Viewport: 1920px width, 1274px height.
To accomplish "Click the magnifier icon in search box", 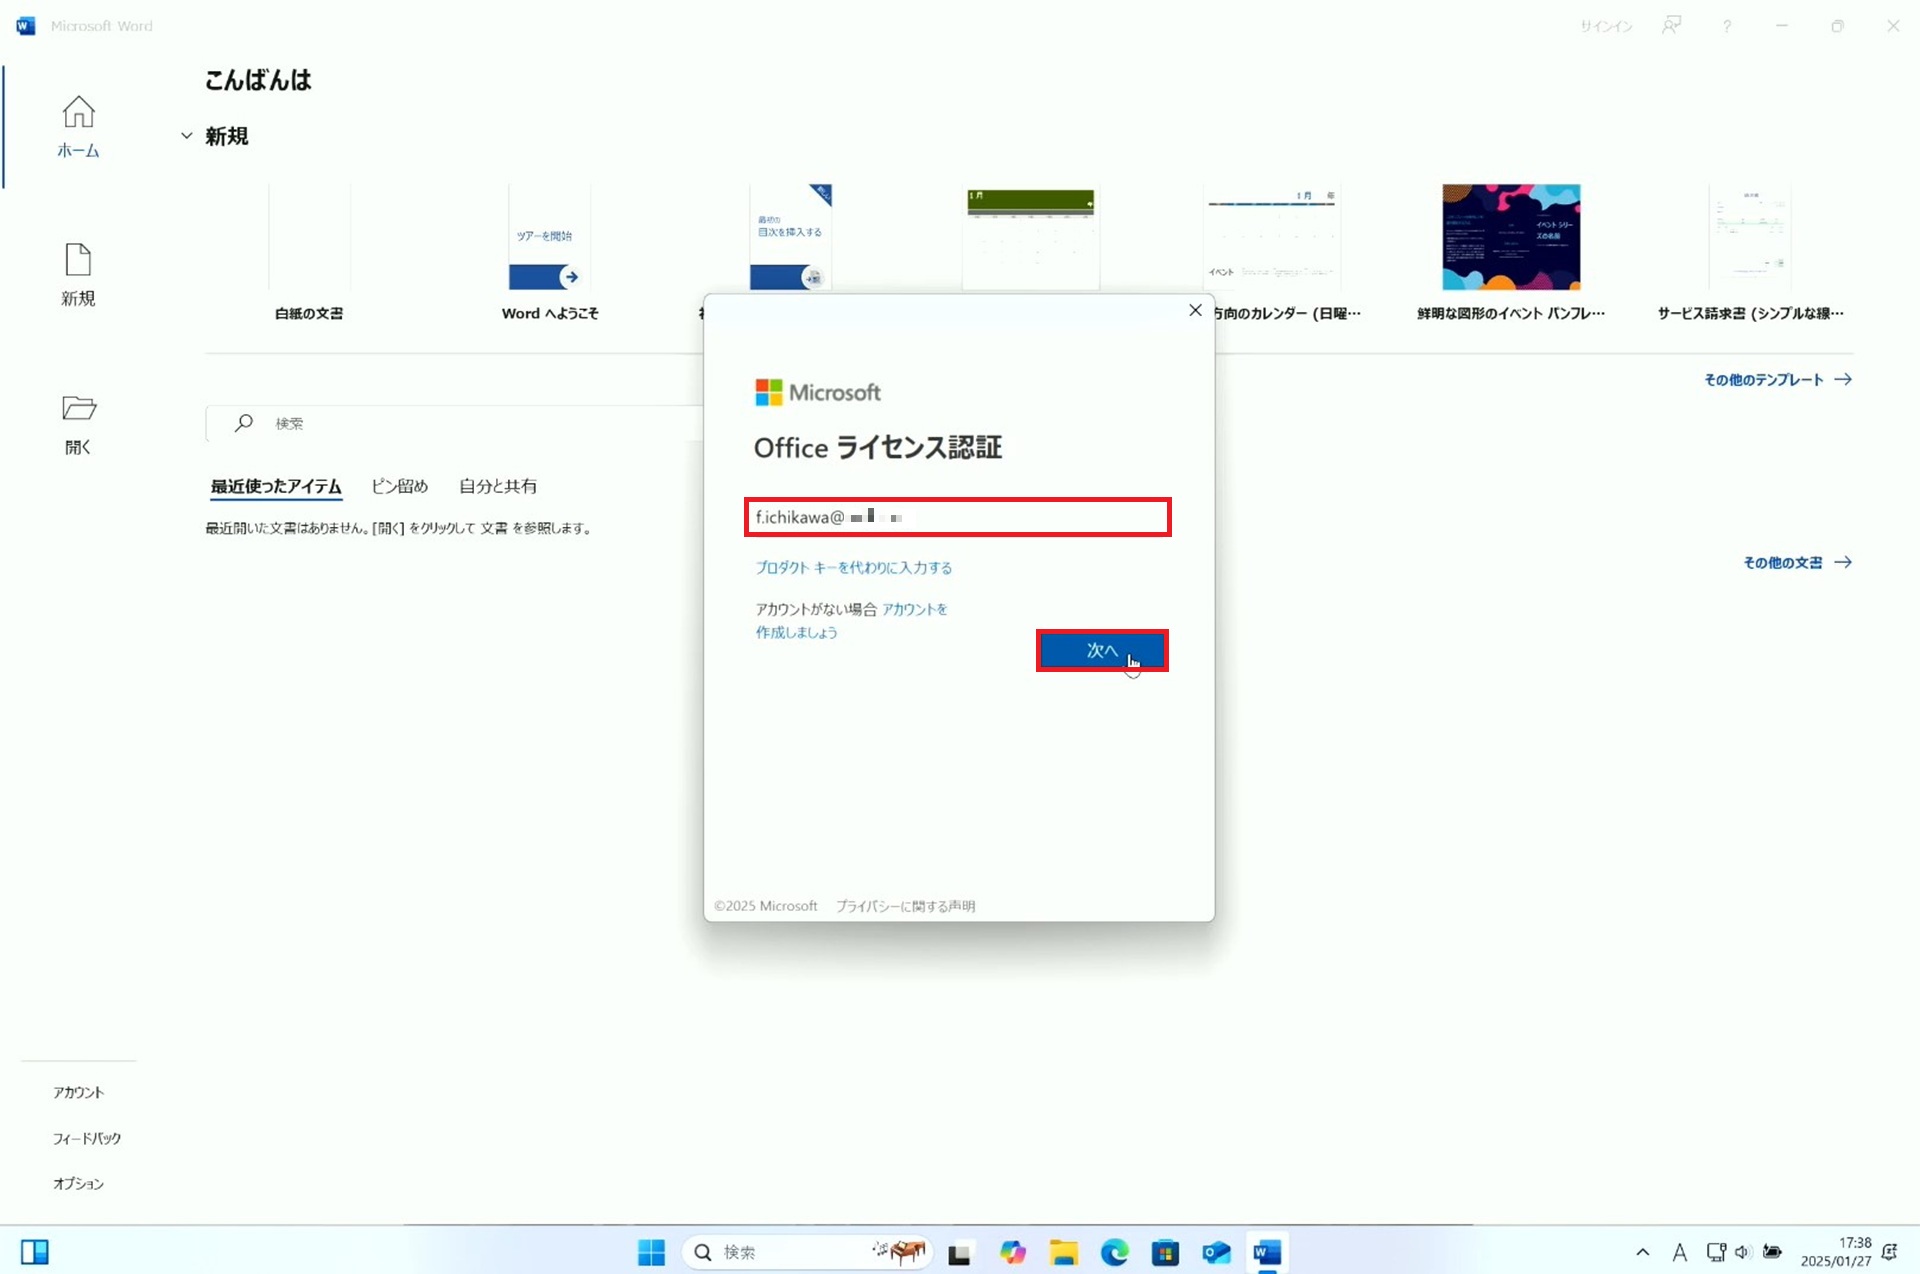I will click(243, 423).
